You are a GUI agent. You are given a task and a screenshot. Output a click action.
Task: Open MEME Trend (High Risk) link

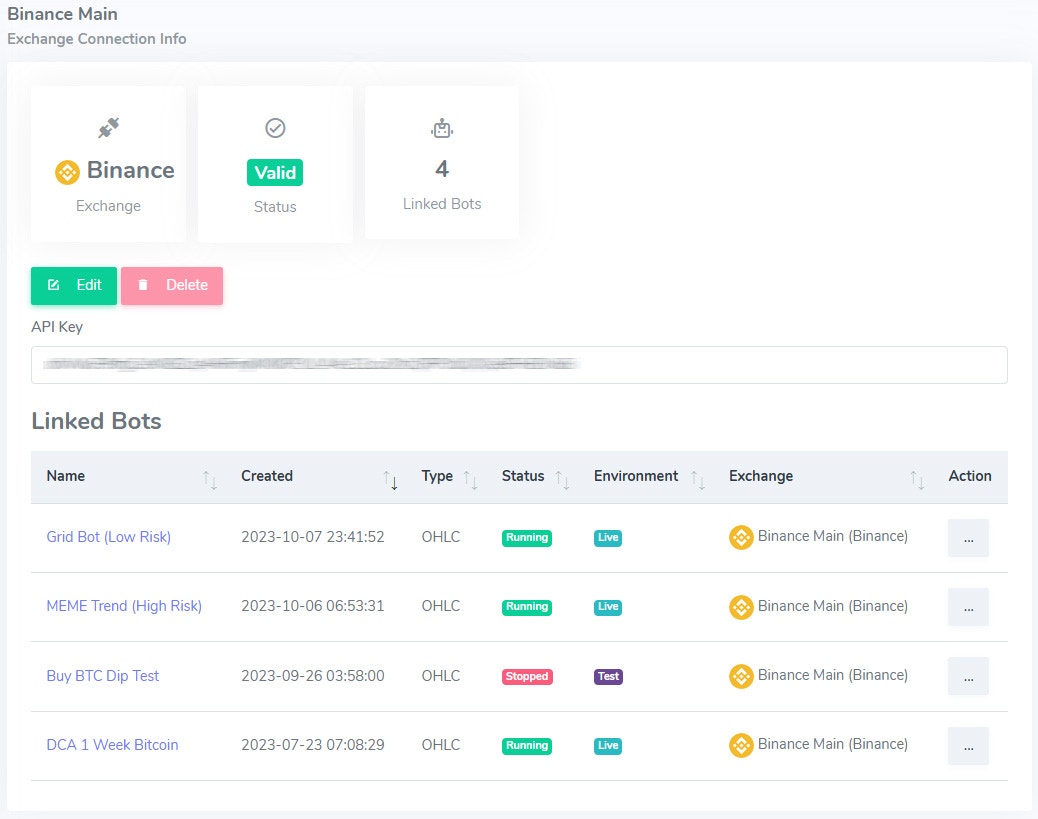click(x=124, y=606)
